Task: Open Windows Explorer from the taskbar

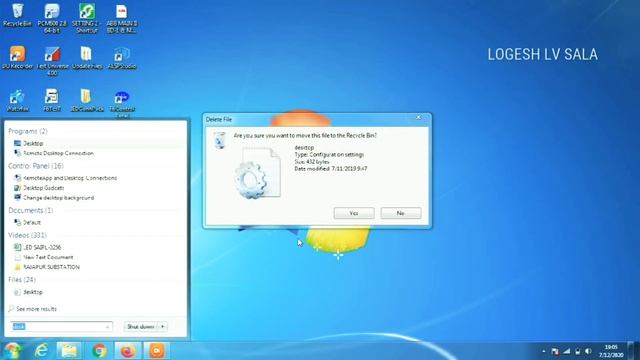Action: click(x=69, y=351)
